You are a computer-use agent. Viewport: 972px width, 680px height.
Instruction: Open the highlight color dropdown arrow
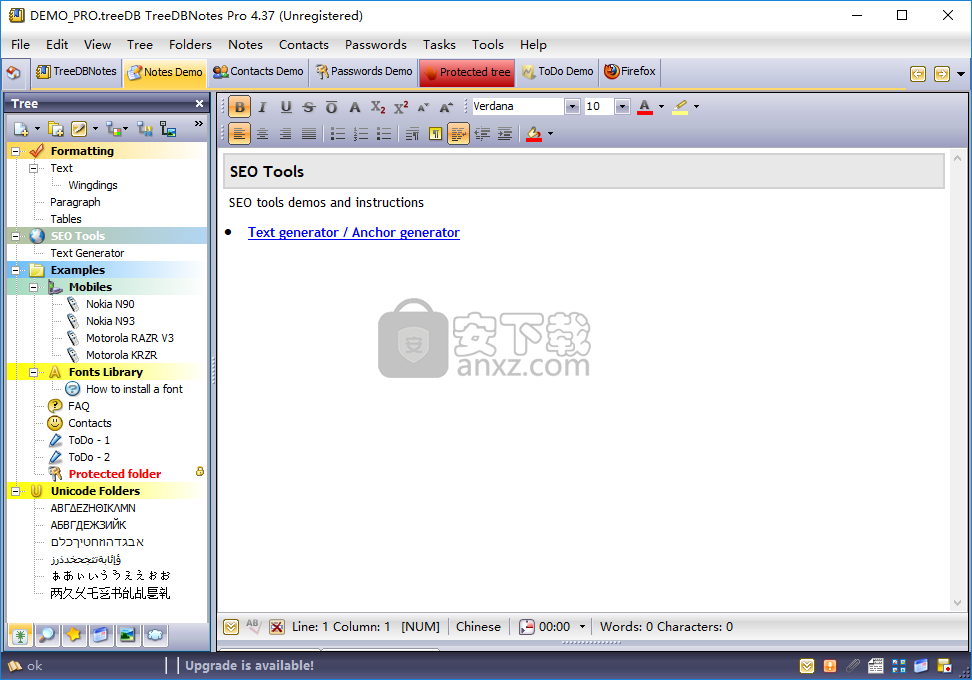pyautogui.click(x=696, y=107)
